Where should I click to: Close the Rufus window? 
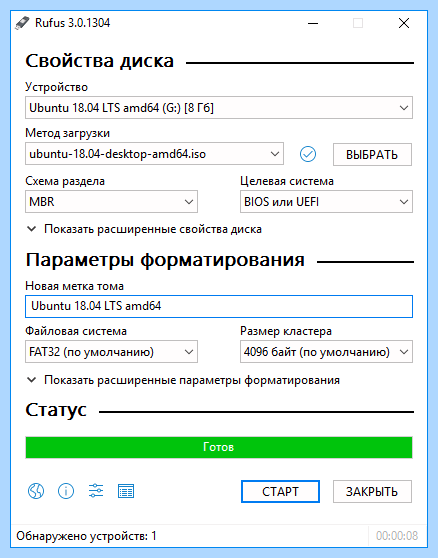pyautogui.click(x=404, y=23)
